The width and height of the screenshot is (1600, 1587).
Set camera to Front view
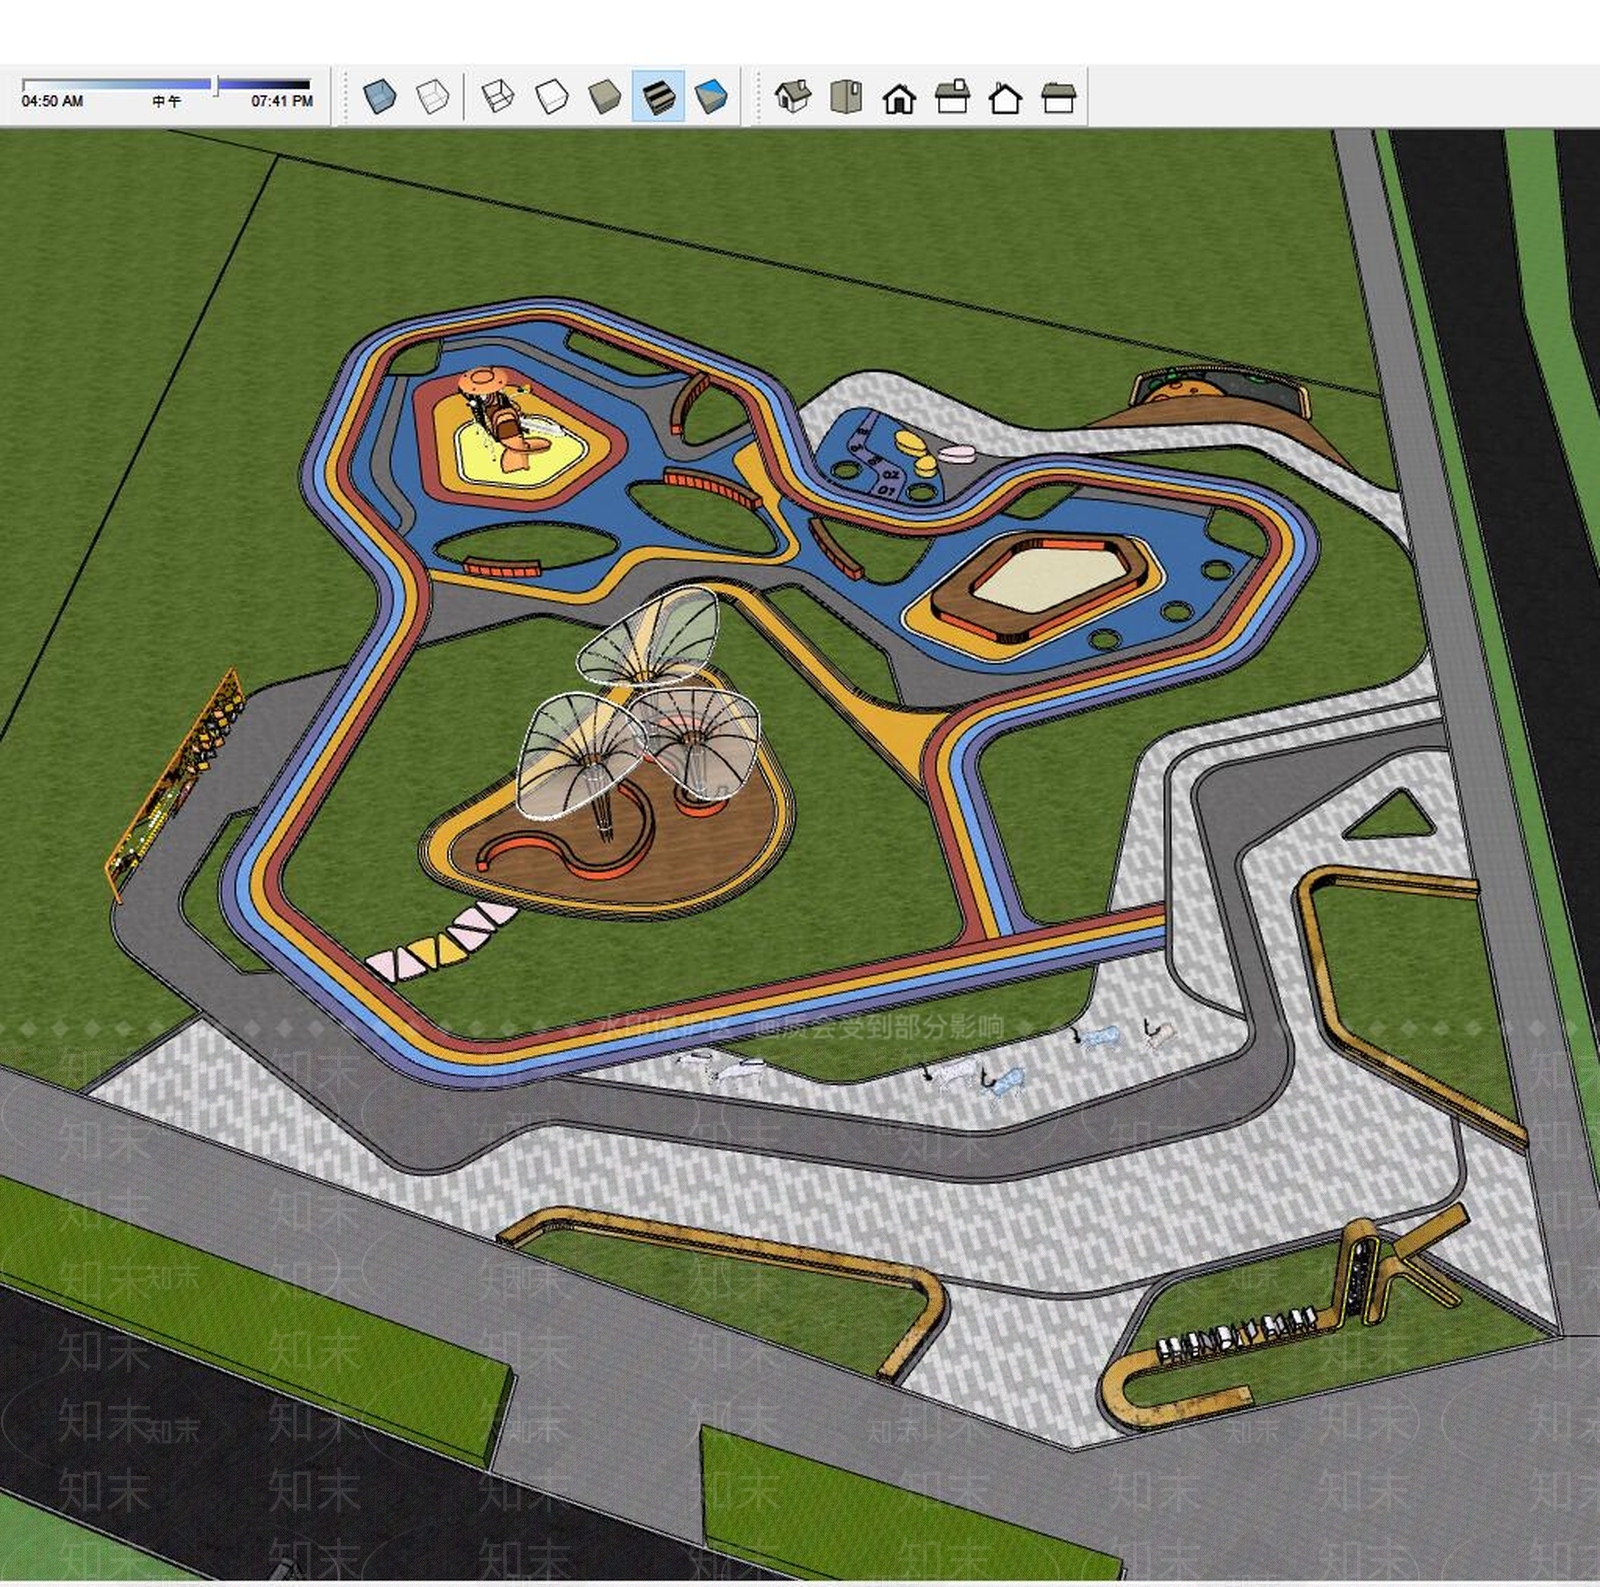899,98
